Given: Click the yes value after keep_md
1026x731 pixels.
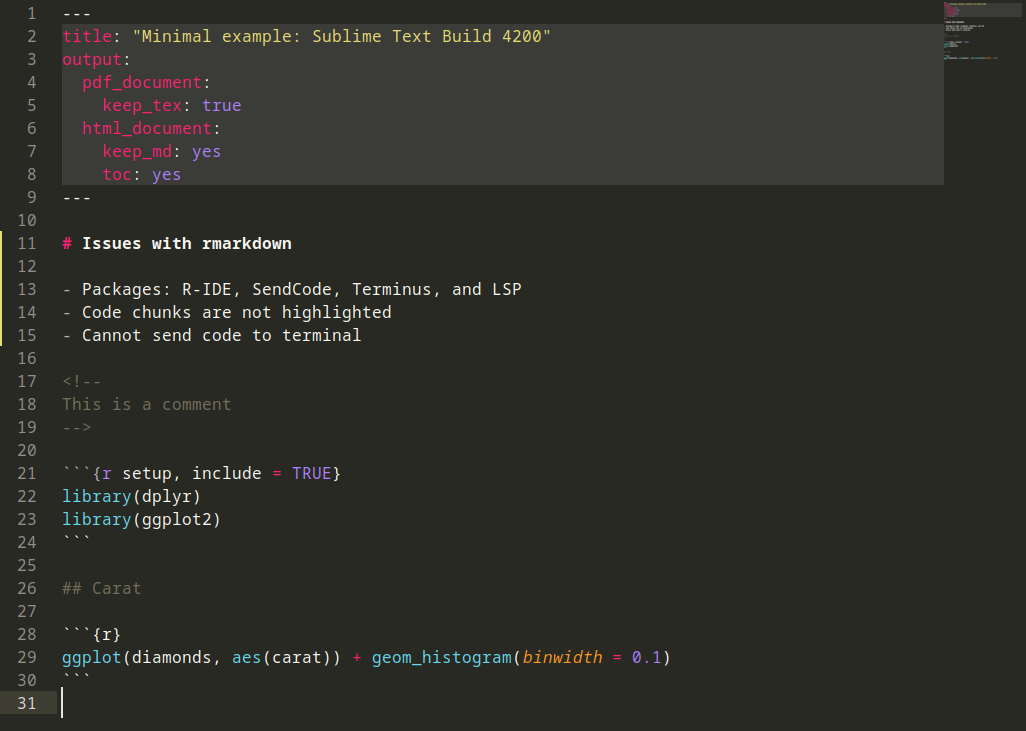Looking at the screenshot, I should tap(206, 152).
